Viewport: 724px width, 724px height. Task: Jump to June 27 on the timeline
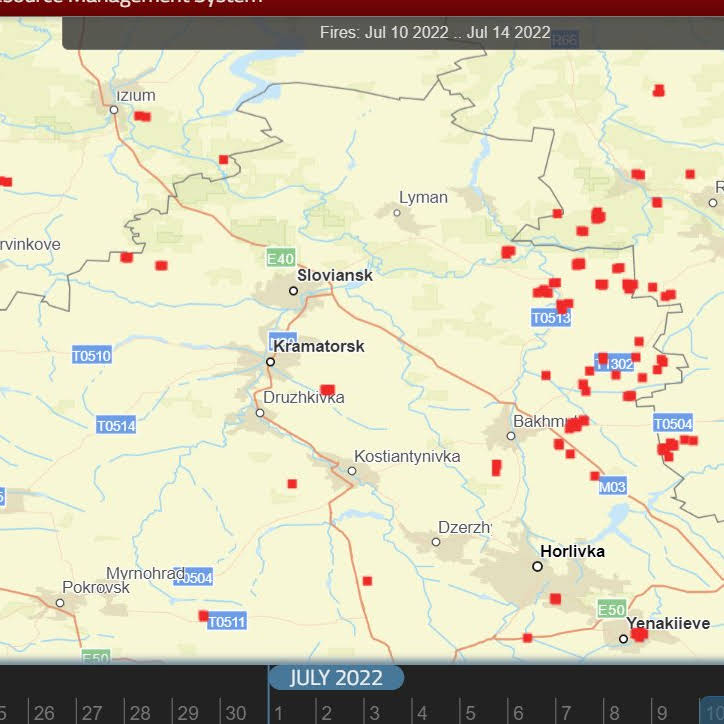point(92,712)
